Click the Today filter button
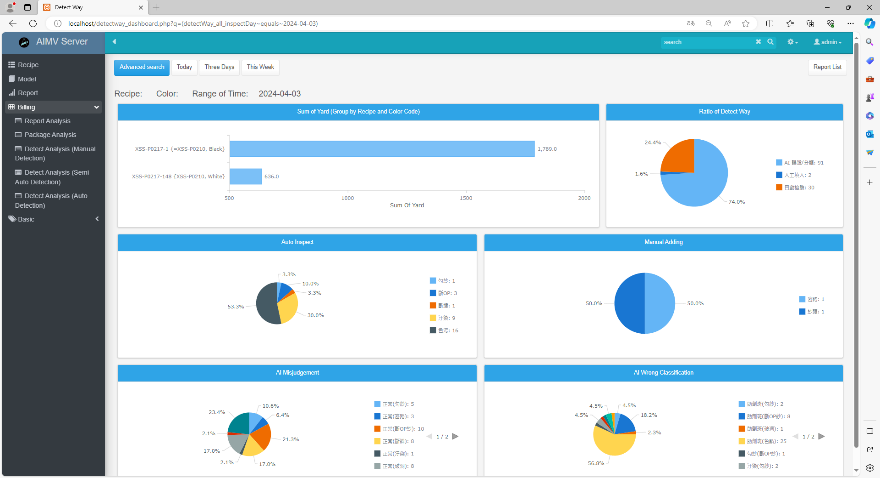The width and height of the screenshot is (880, 478). coord(184,67)
